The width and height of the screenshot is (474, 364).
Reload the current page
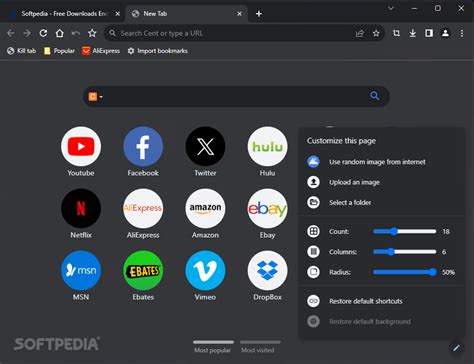pos(43,33)
